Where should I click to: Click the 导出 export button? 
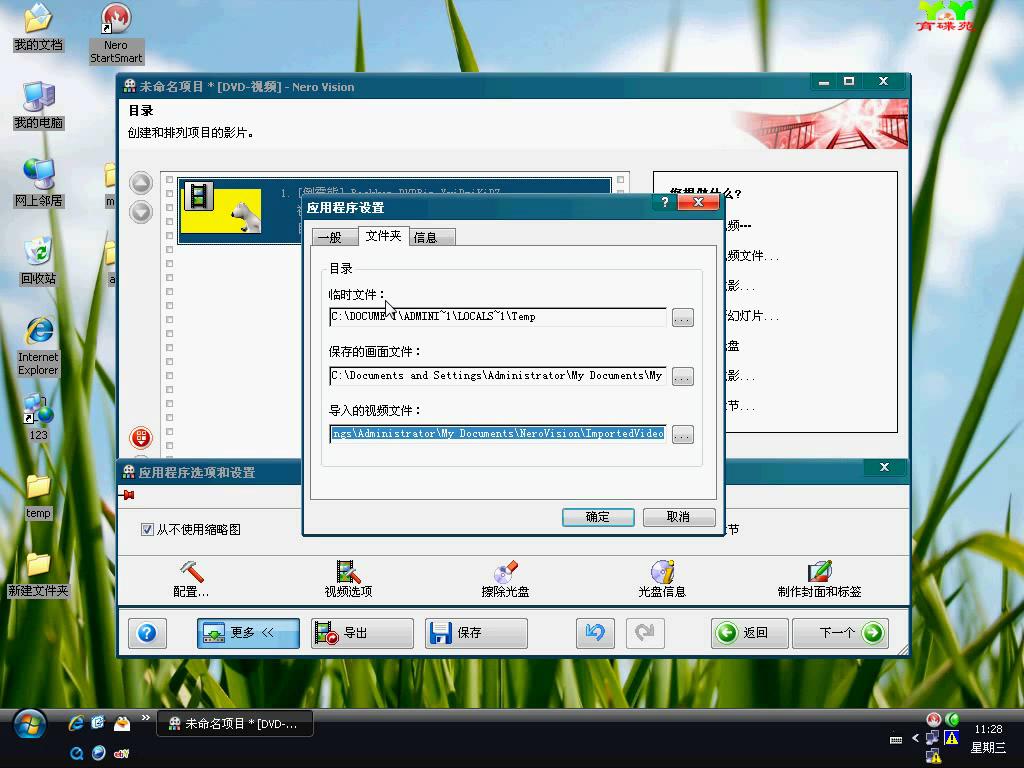362,633
